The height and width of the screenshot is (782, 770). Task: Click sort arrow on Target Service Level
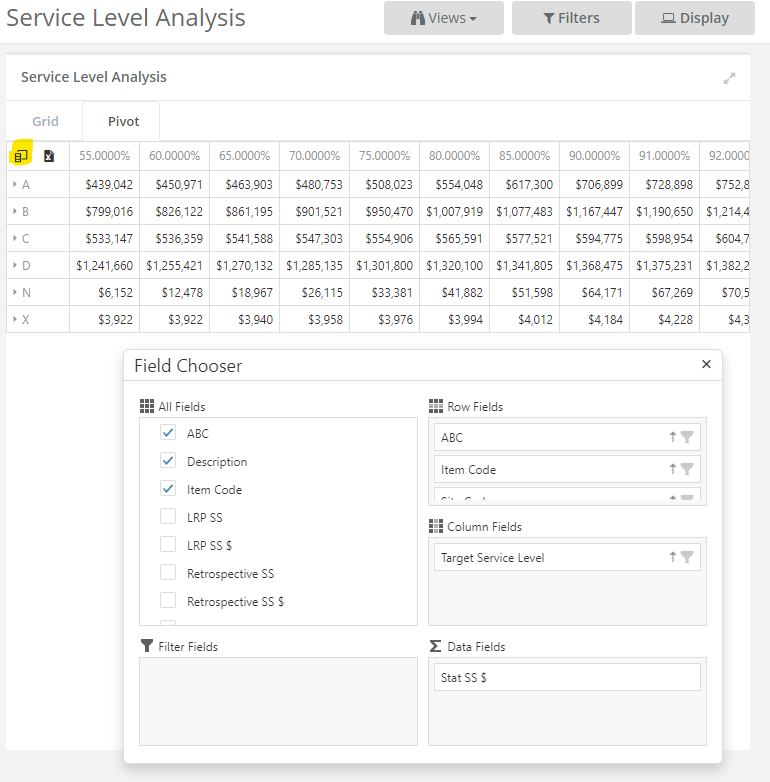[672, 557]
